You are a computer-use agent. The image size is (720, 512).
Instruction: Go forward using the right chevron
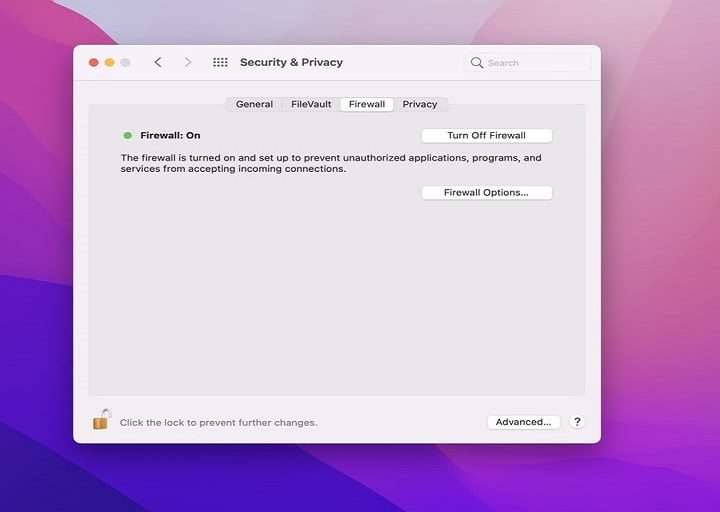(187, 62)
